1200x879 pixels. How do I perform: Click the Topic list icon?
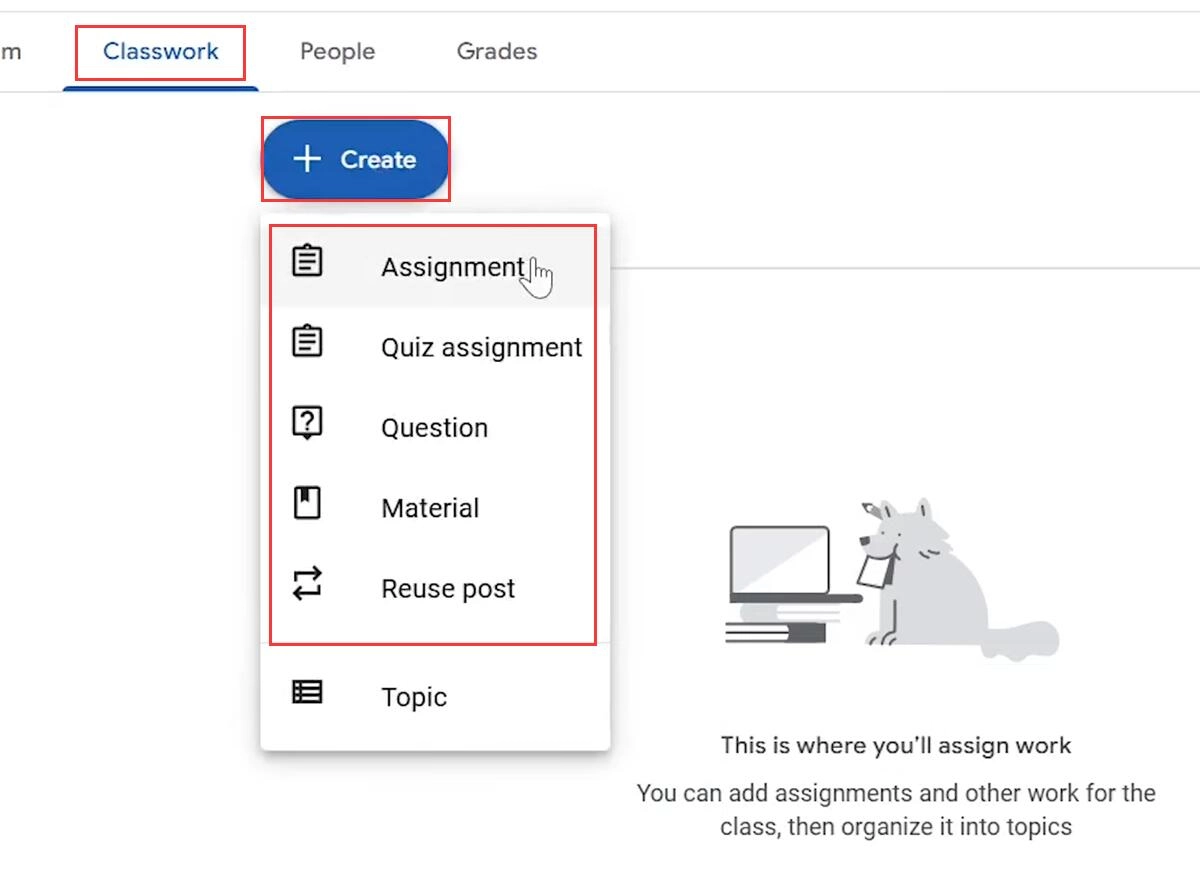305,691
